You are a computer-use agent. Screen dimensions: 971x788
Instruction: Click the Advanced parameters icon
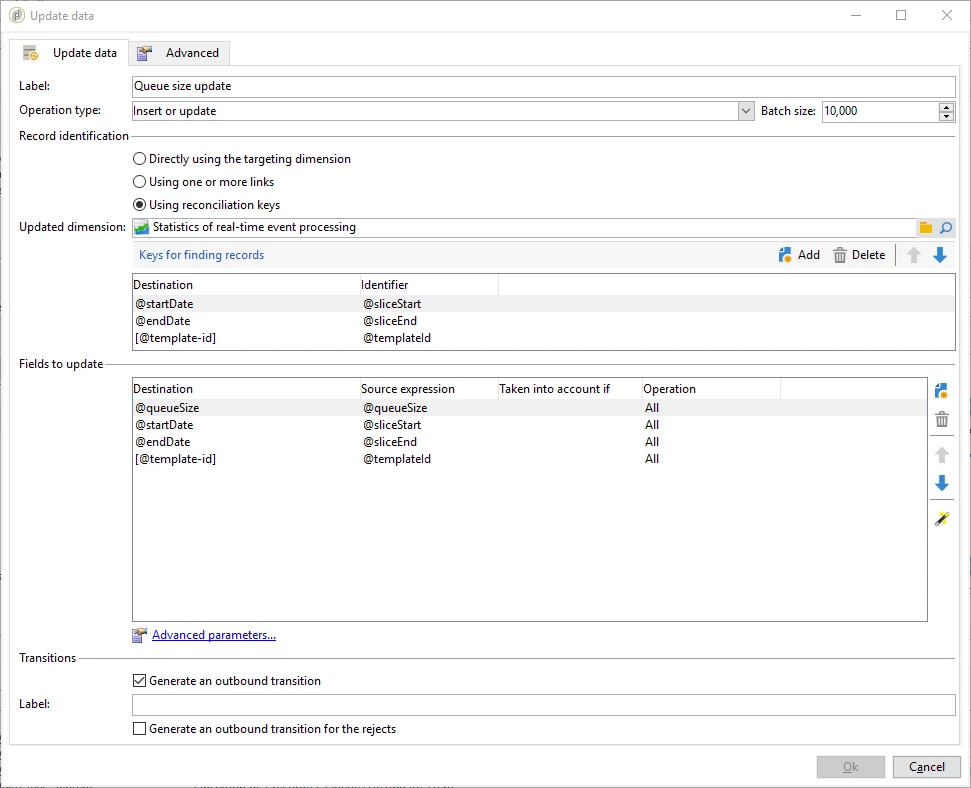coord(139,635)
